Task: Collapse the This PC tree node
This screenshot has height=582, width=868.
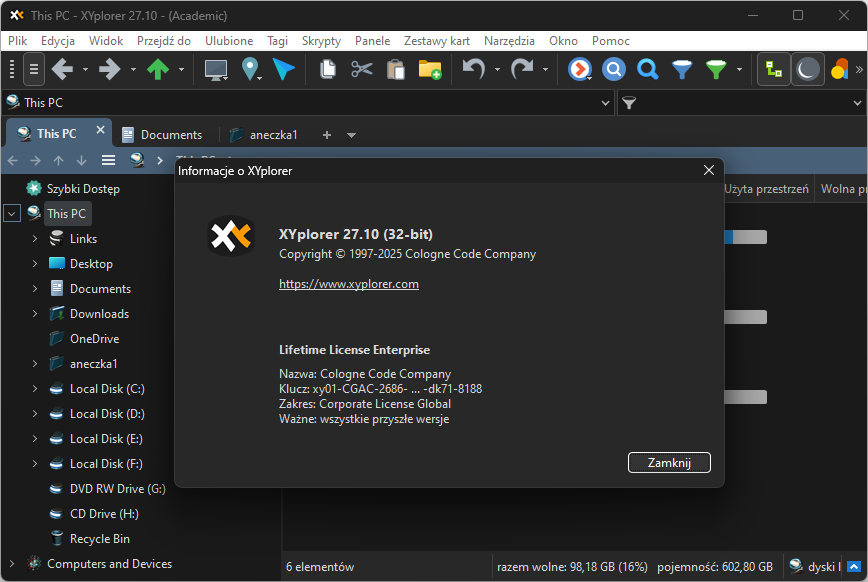Action: click(12, 213)
